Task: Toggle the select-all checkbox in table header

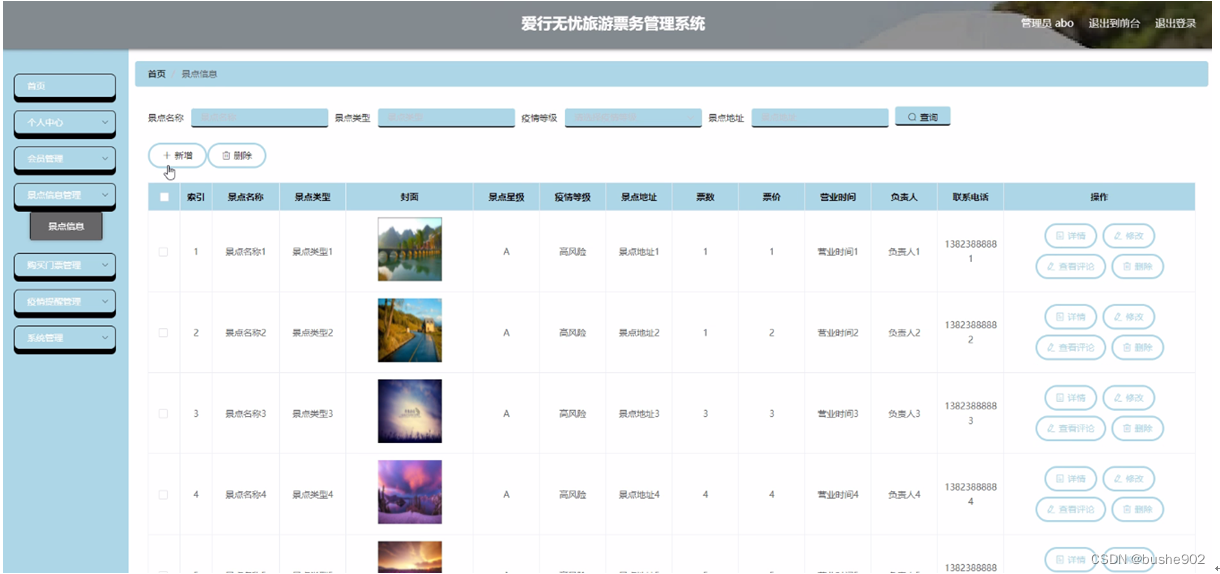Action: [x=164, y=197]
